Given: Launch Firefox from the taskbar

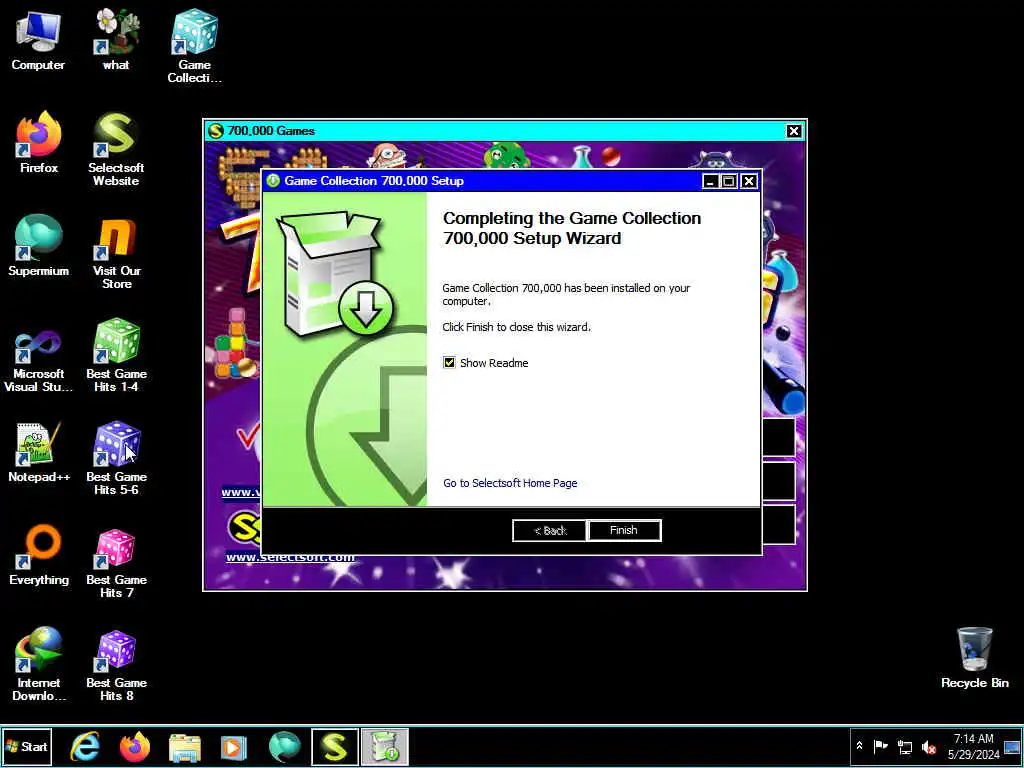Looking at the screenshot, I should point(135,746).
